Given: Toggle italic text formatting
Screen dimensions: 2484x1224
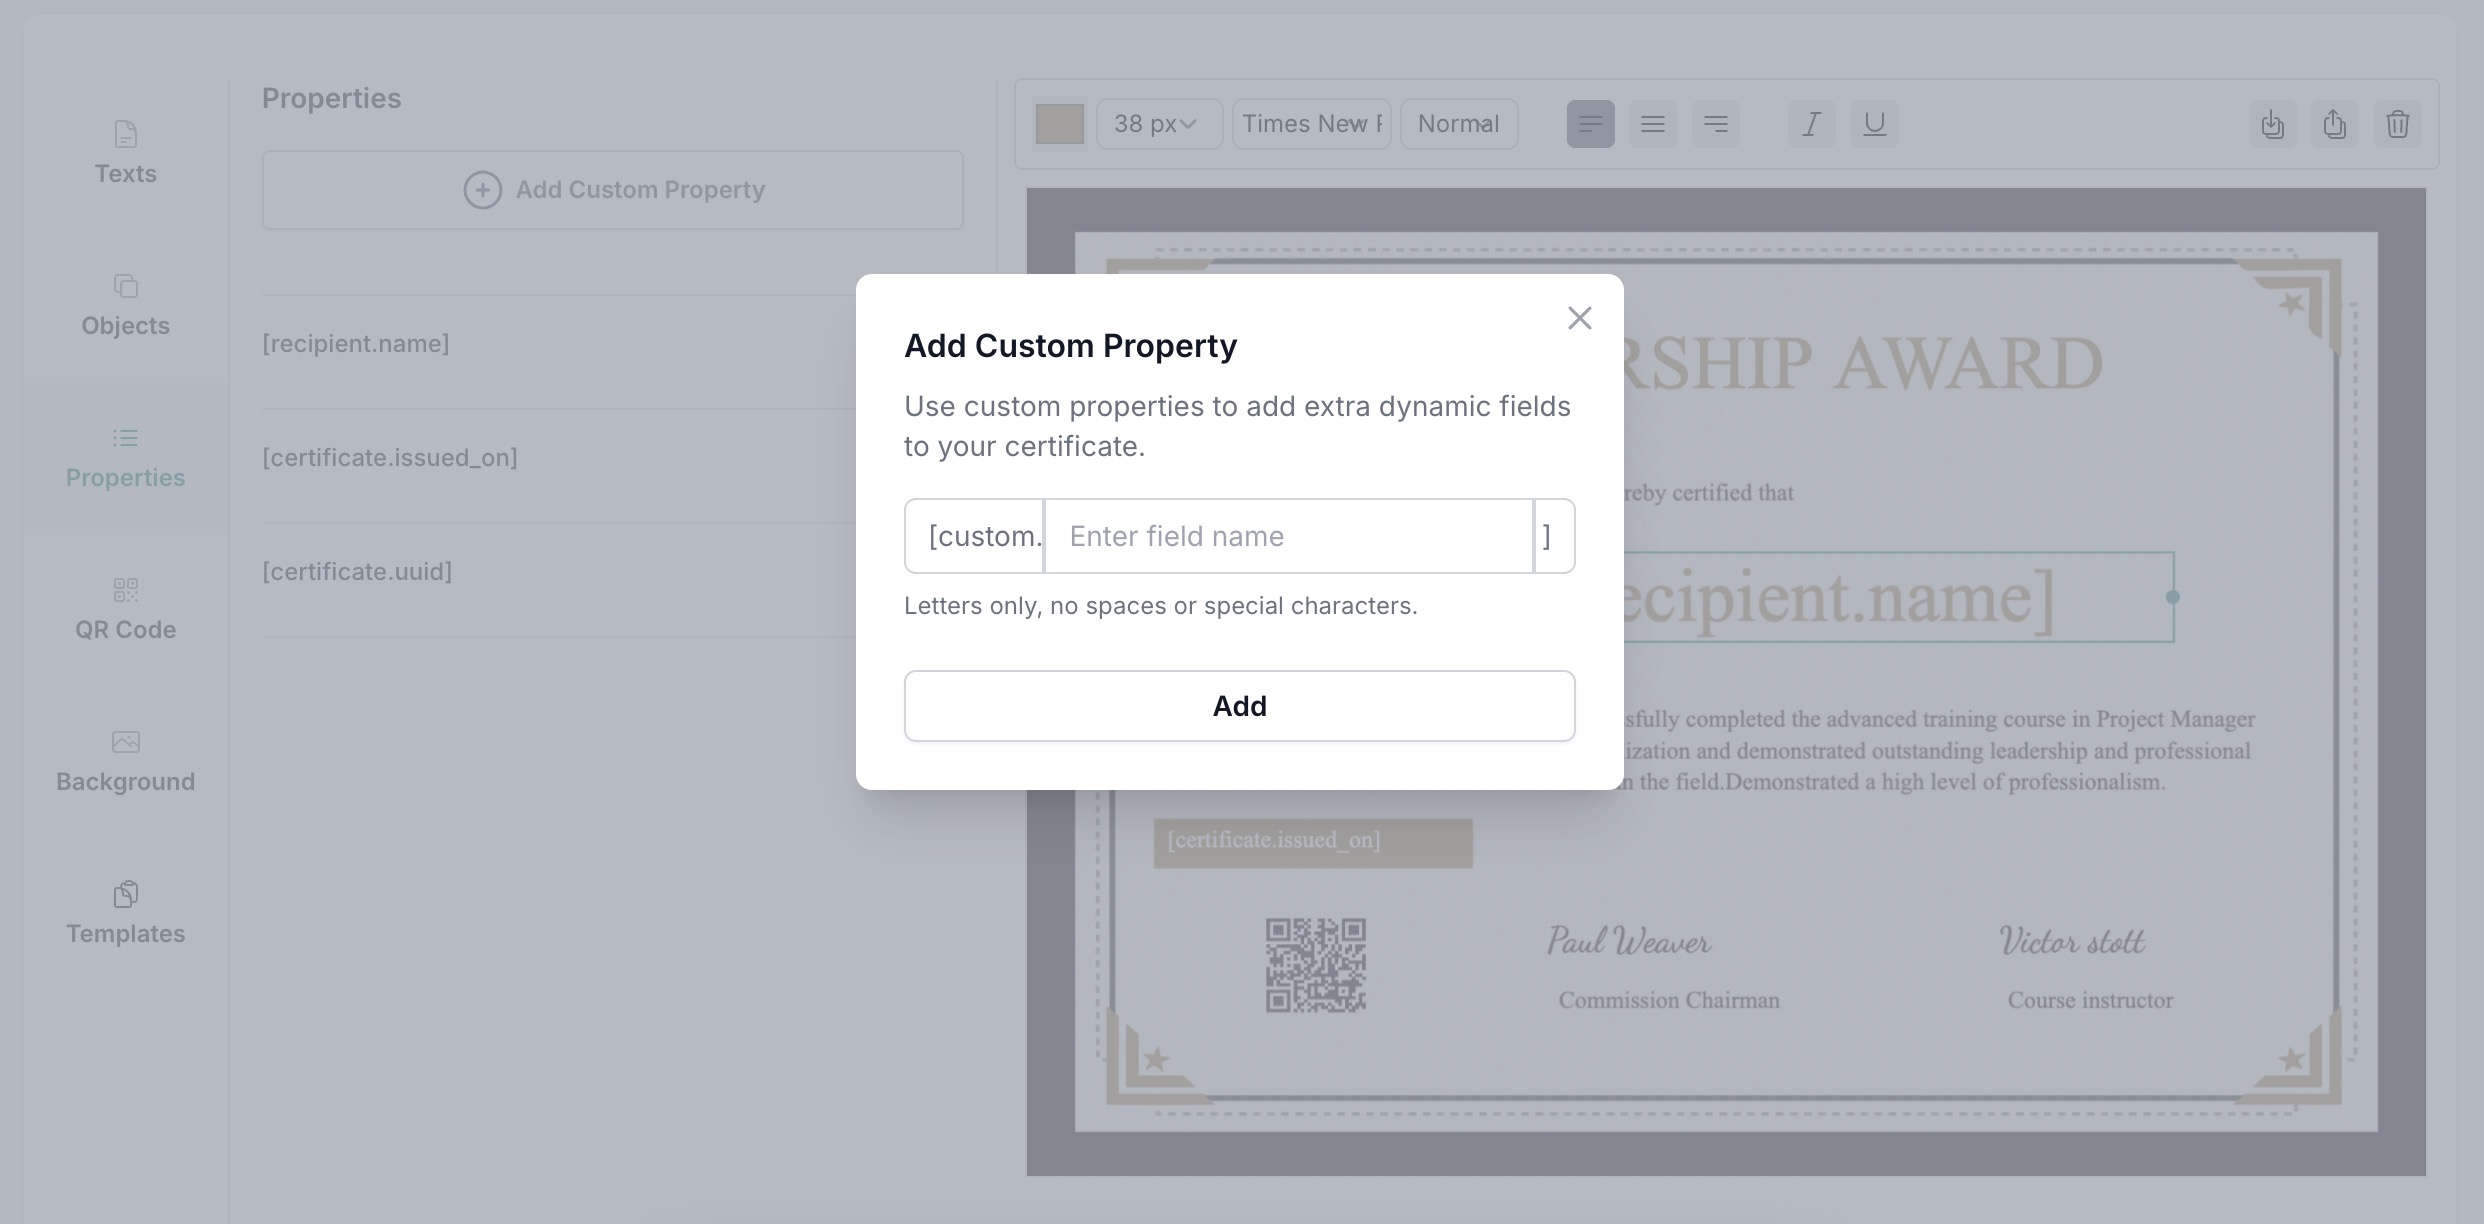Looking at the screenshot, I should pyautogui.click(x=1811, y=124).
